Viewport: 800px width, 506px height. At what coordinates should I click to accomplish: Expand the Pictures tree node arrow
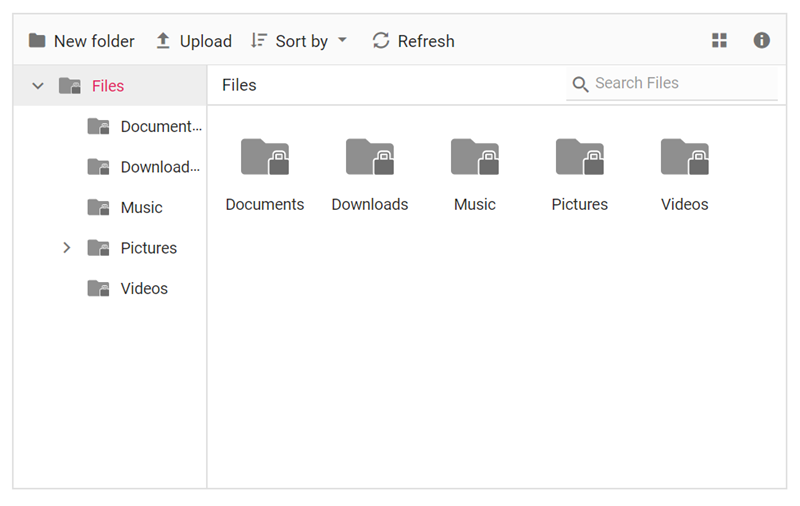tap(67, 248)
